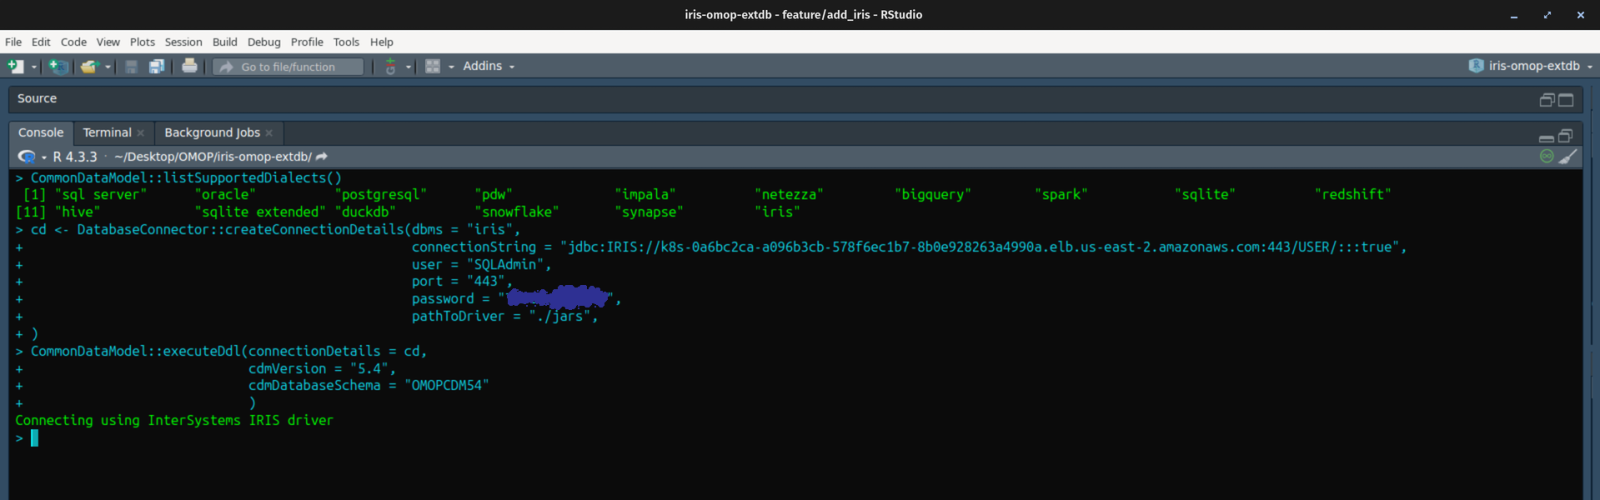Click "Connecting using InterSystems IRIS driver" message

click(x=174, y=421)
